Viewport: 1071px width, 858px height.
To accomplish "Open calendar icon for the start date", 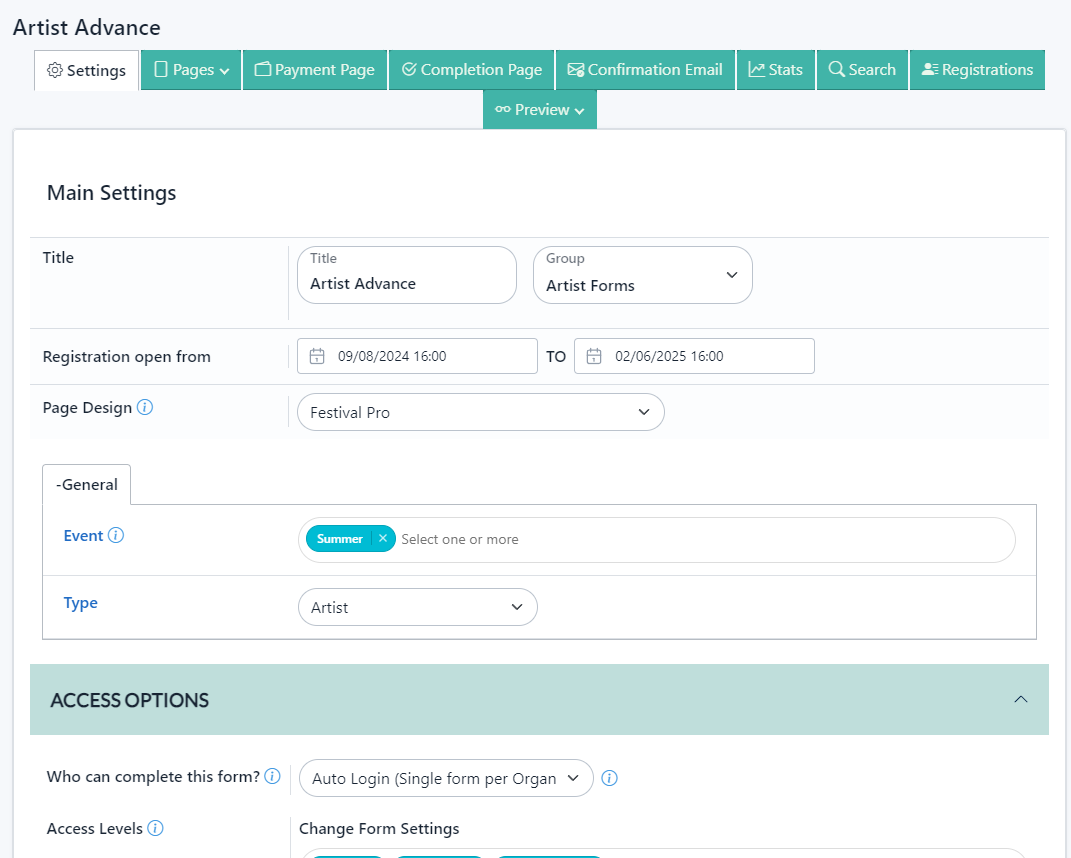I will point(317,356).
